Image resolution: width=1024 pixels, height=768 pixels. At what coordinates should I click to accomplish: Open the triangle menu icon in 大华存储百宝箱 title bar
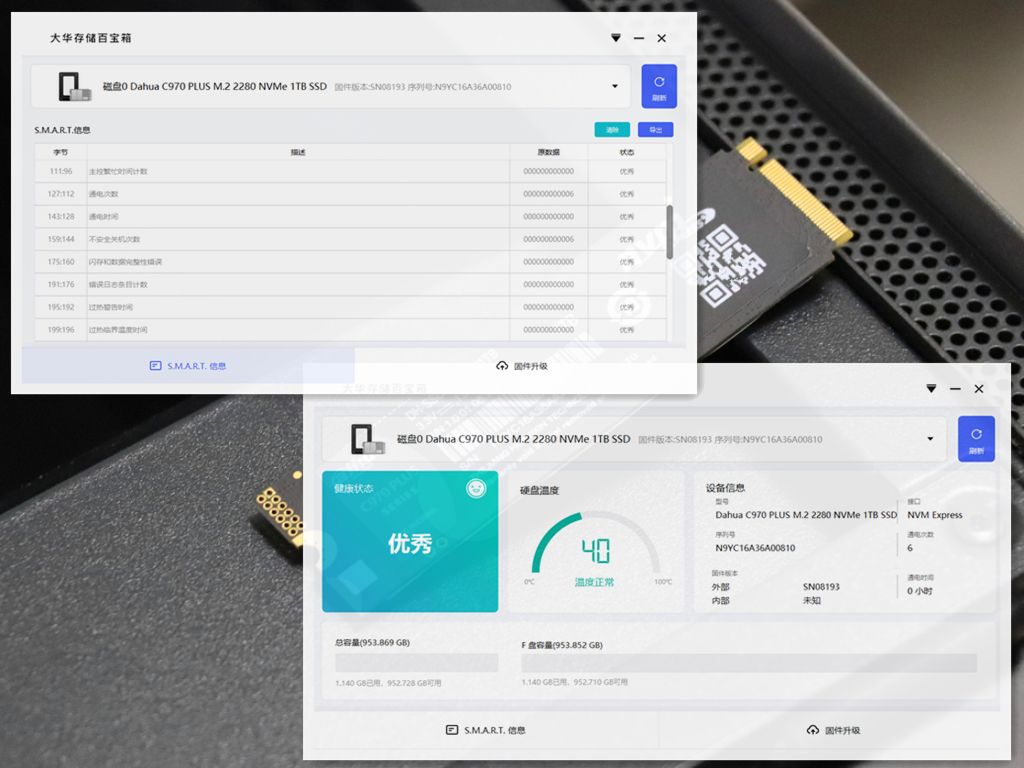pyautogui.click(x=616, y=38)
